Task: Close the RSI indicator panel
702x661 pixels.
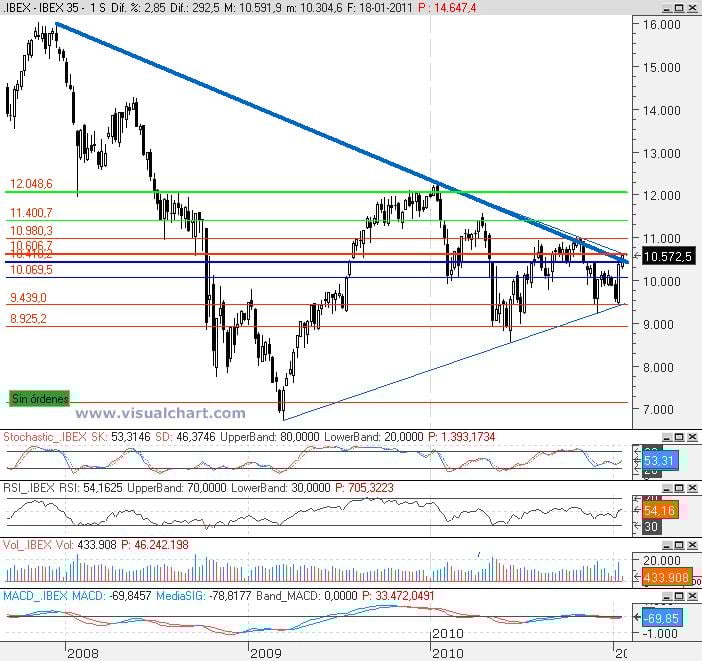Action: pos(692,487)
